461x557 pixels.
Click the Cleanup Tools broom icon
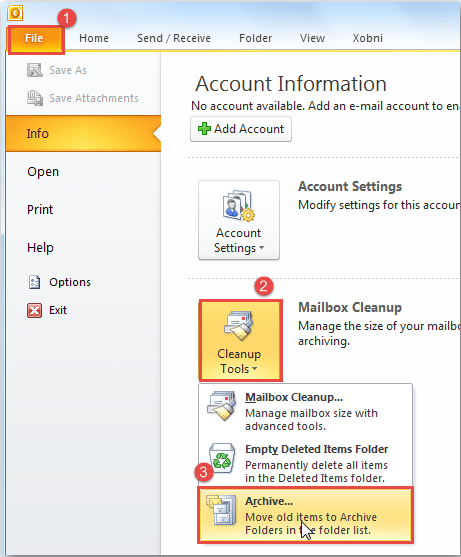239,325
